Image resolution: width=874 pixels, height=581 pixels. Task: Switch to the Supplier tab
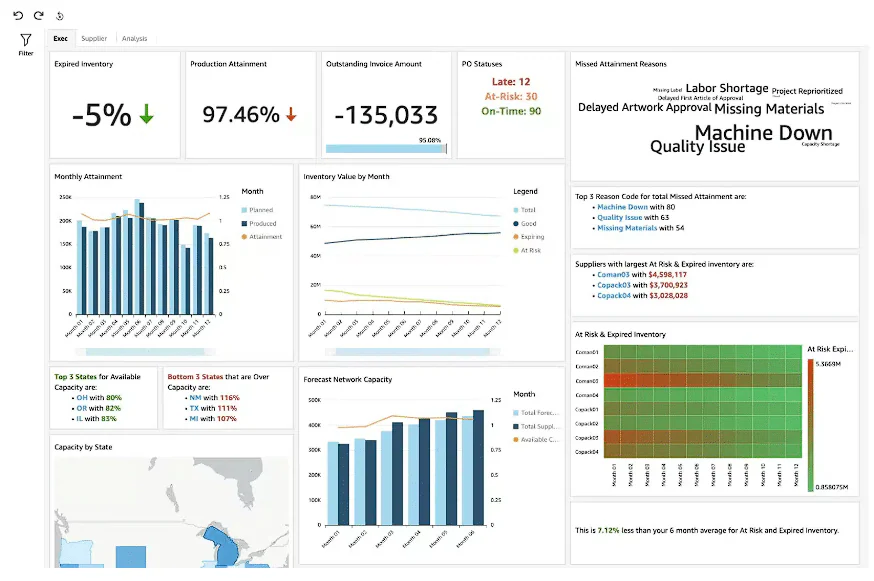point(94,38)
